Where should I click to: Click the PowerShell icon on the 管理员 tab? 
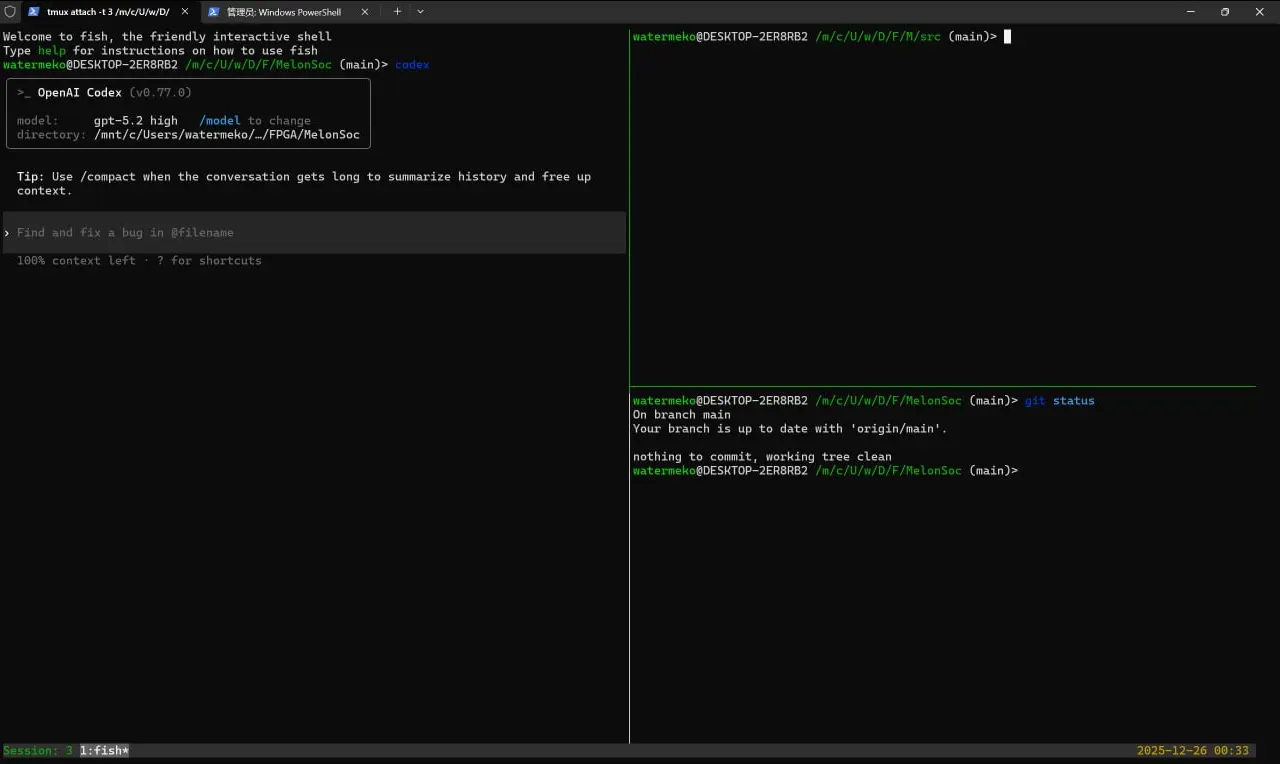point(214,12)
